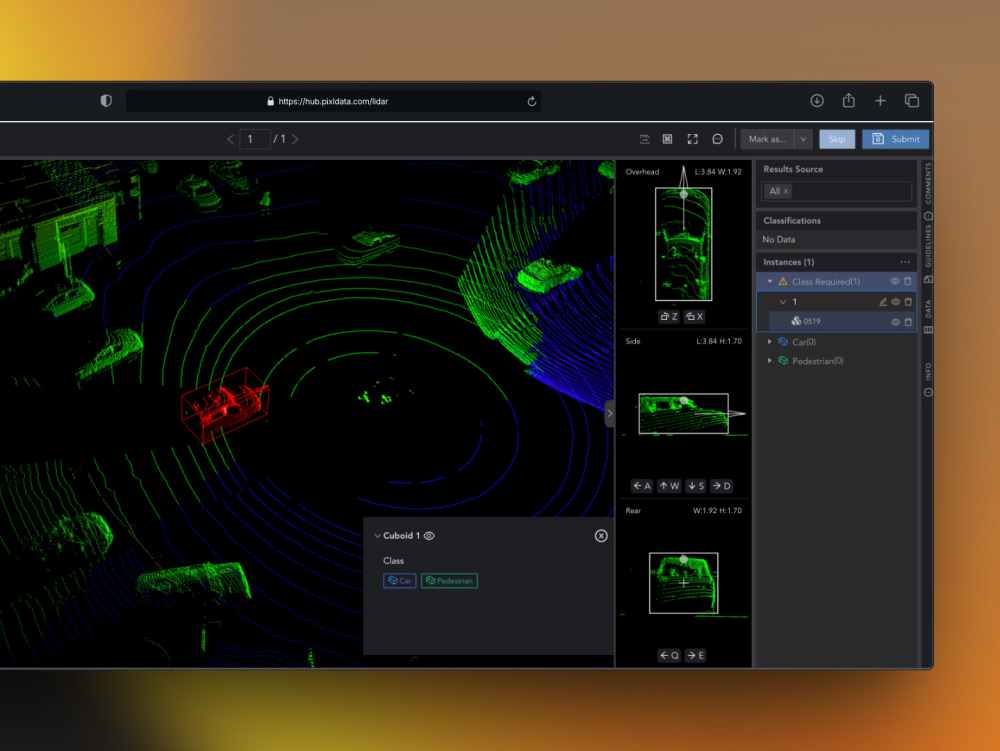Click the Side view cuboid thumbnail
Viewport: 1000px width, 751px height.
pyautogui.click(x=684, y=414)
